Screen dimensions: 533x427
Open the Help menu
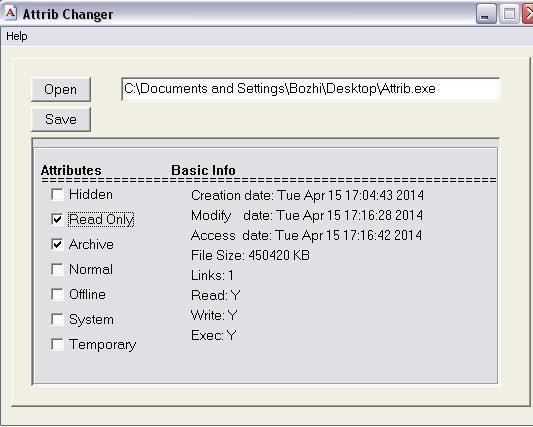[17, 36]
